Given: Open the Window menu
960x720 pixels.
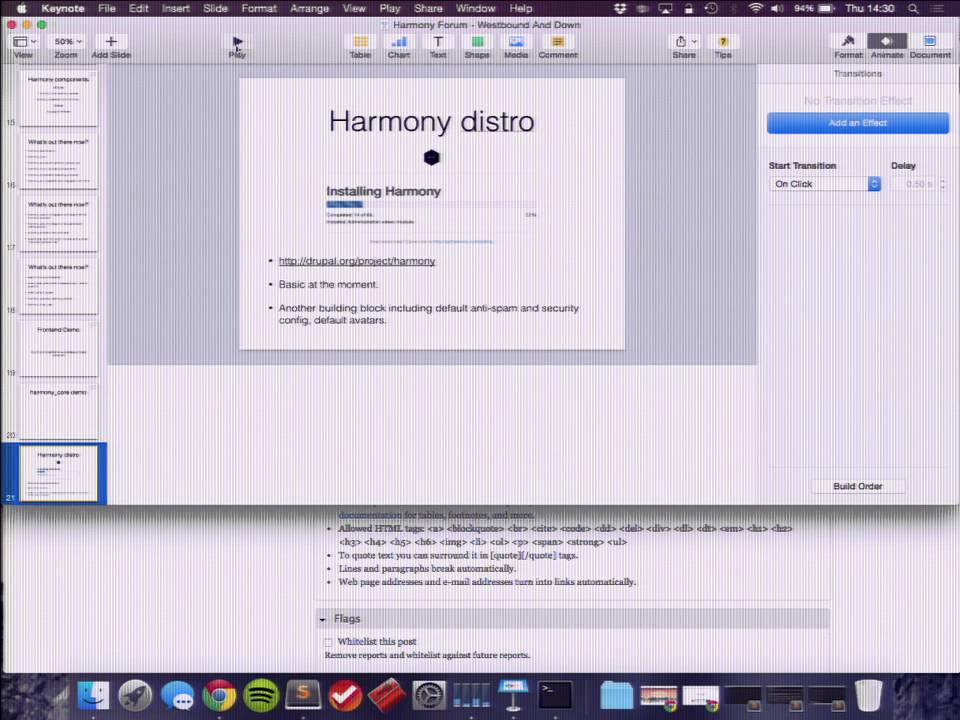Looking at the screenshot, I should pyautogui.click(x=475, y=9).
